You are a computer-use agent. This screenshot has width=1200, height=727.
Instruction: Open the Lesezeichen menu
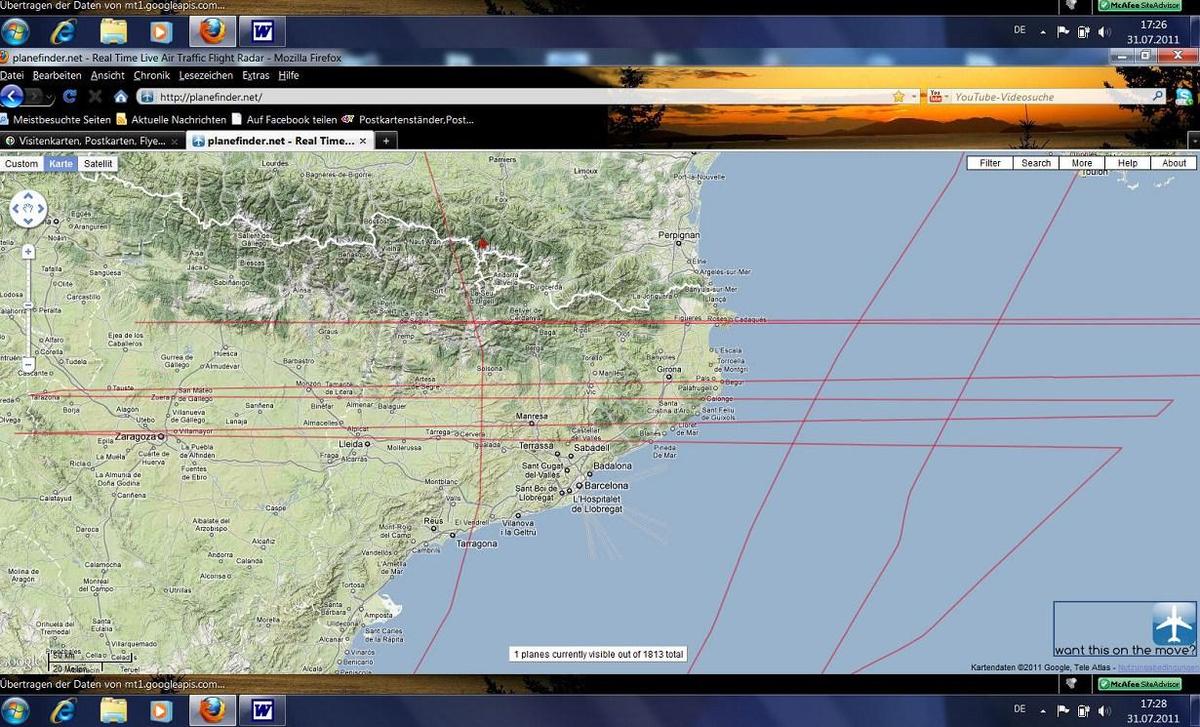[206, 75]
